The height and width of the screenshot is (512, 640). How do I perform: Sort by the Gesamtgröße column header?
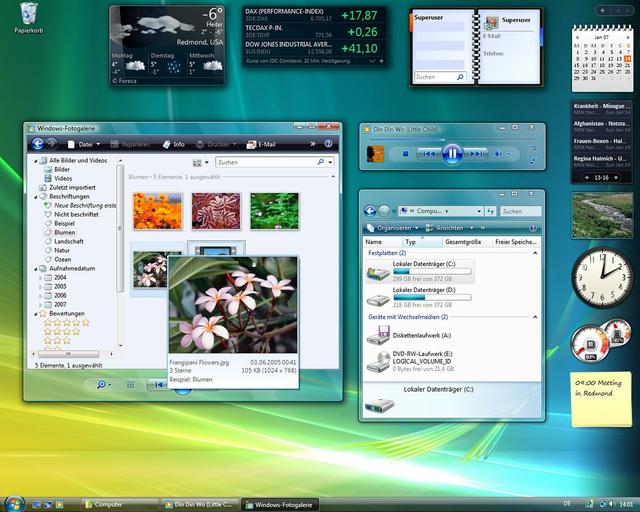point(467,242)
